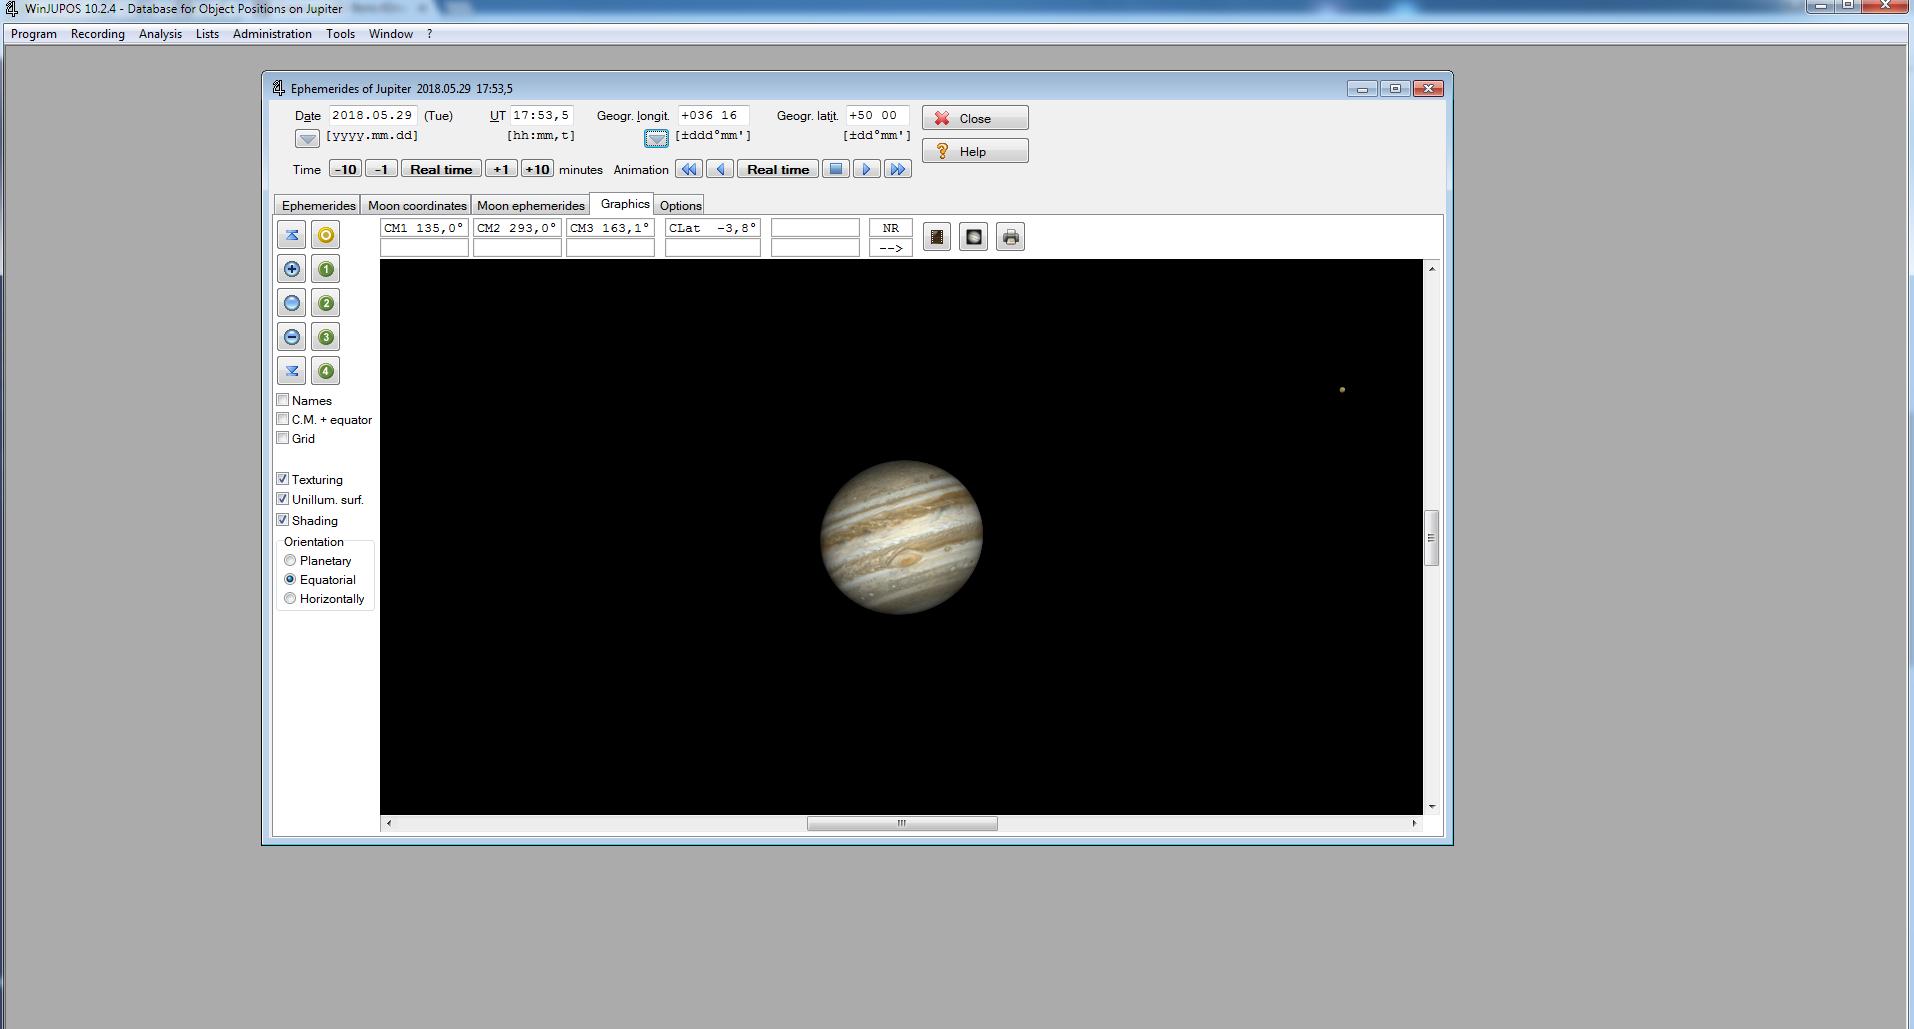The height and width of the screenshot is (1029, 1914).
Task: Click the film strip icon
Action: (x=937, y=237)
